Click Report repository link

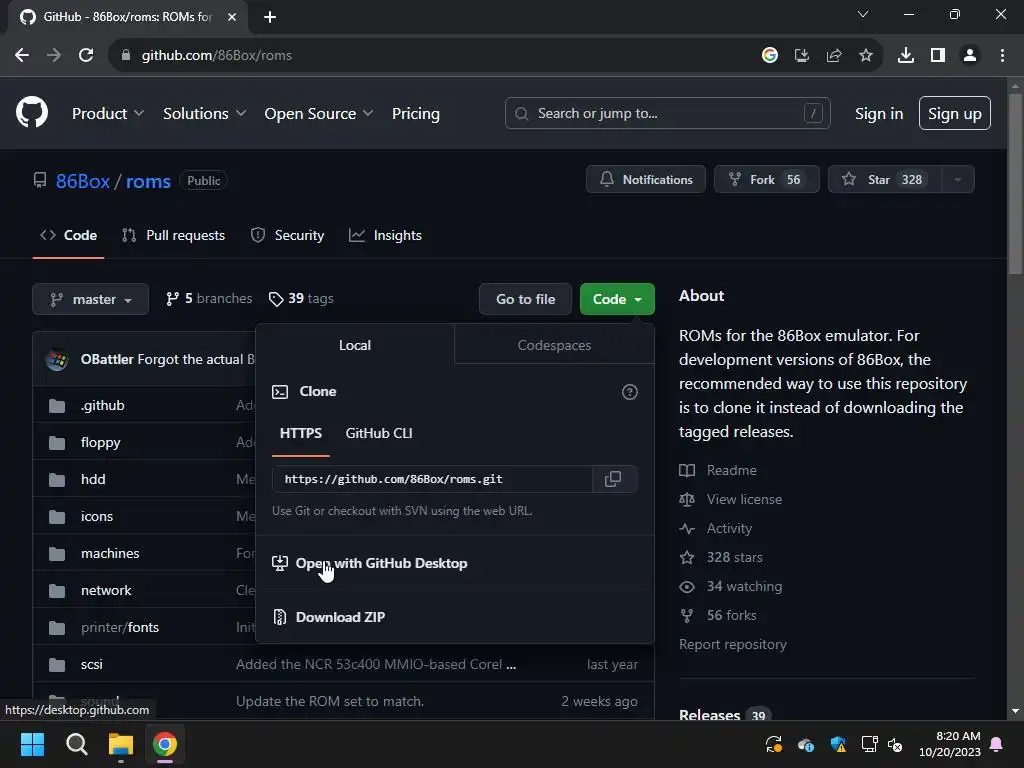[733, 645]
